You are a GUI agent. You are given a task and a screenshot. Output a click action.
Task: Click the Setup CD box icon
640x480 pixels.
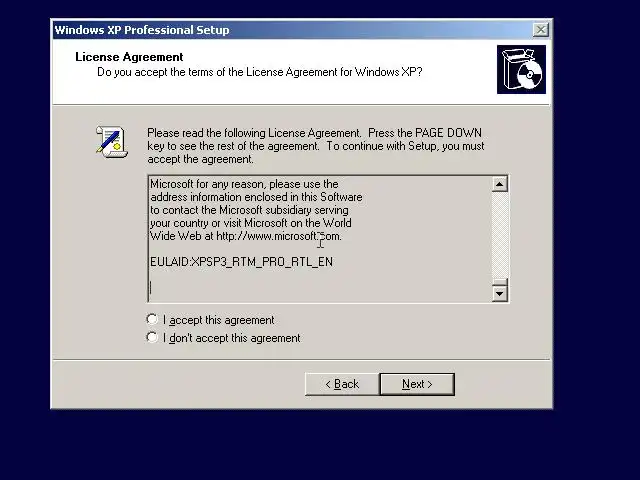(521, 69)
